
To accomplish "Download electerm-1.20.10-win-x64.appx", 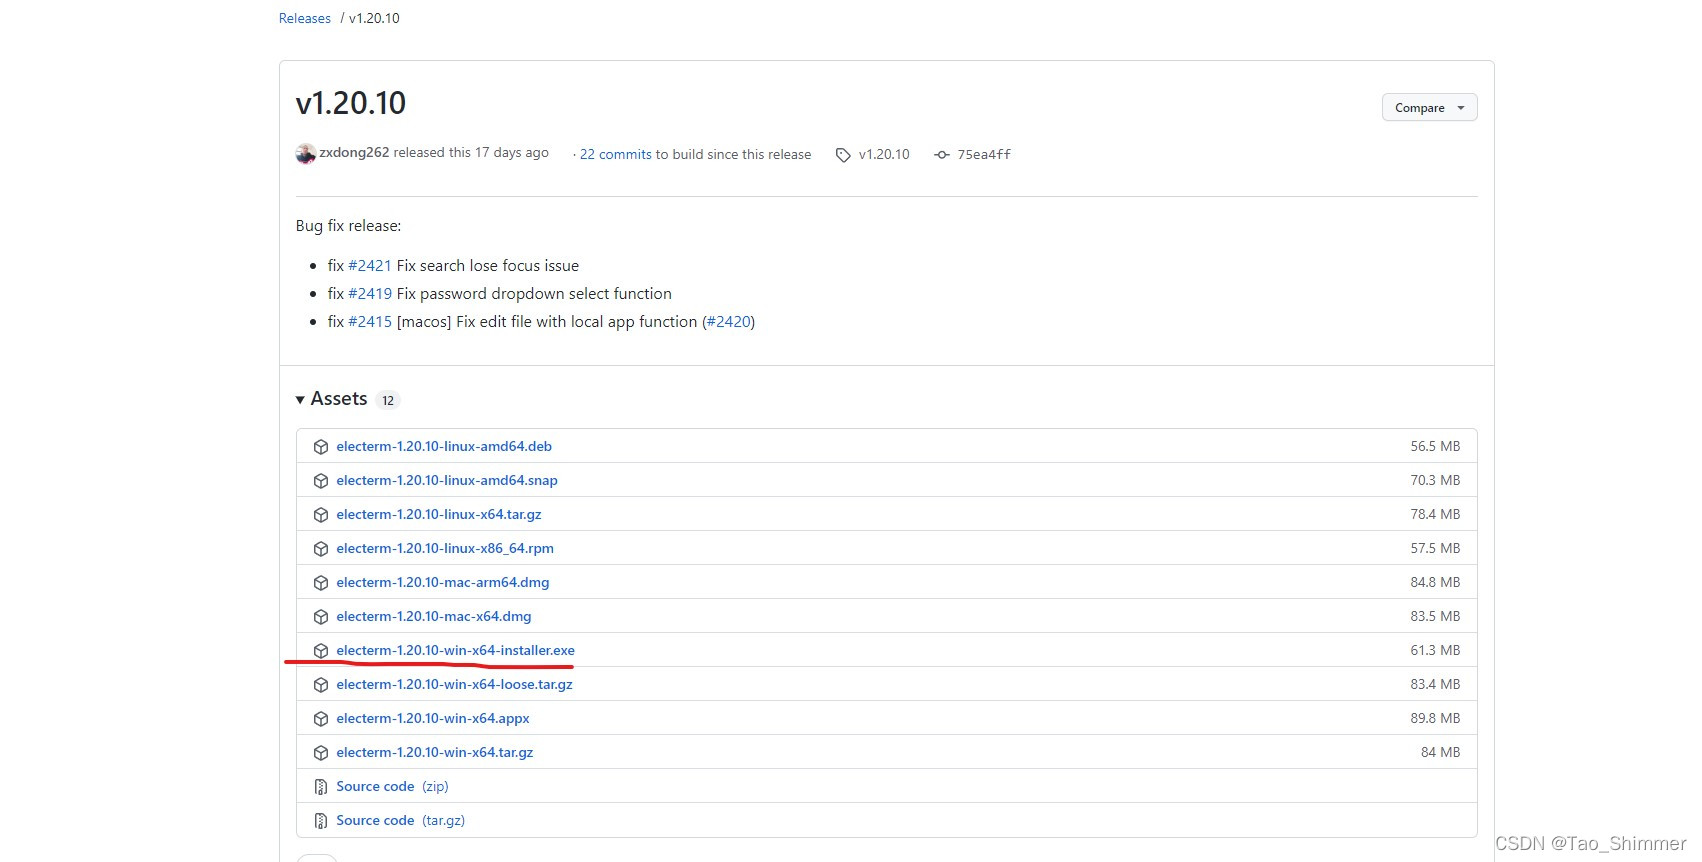I will pos(433,718).
